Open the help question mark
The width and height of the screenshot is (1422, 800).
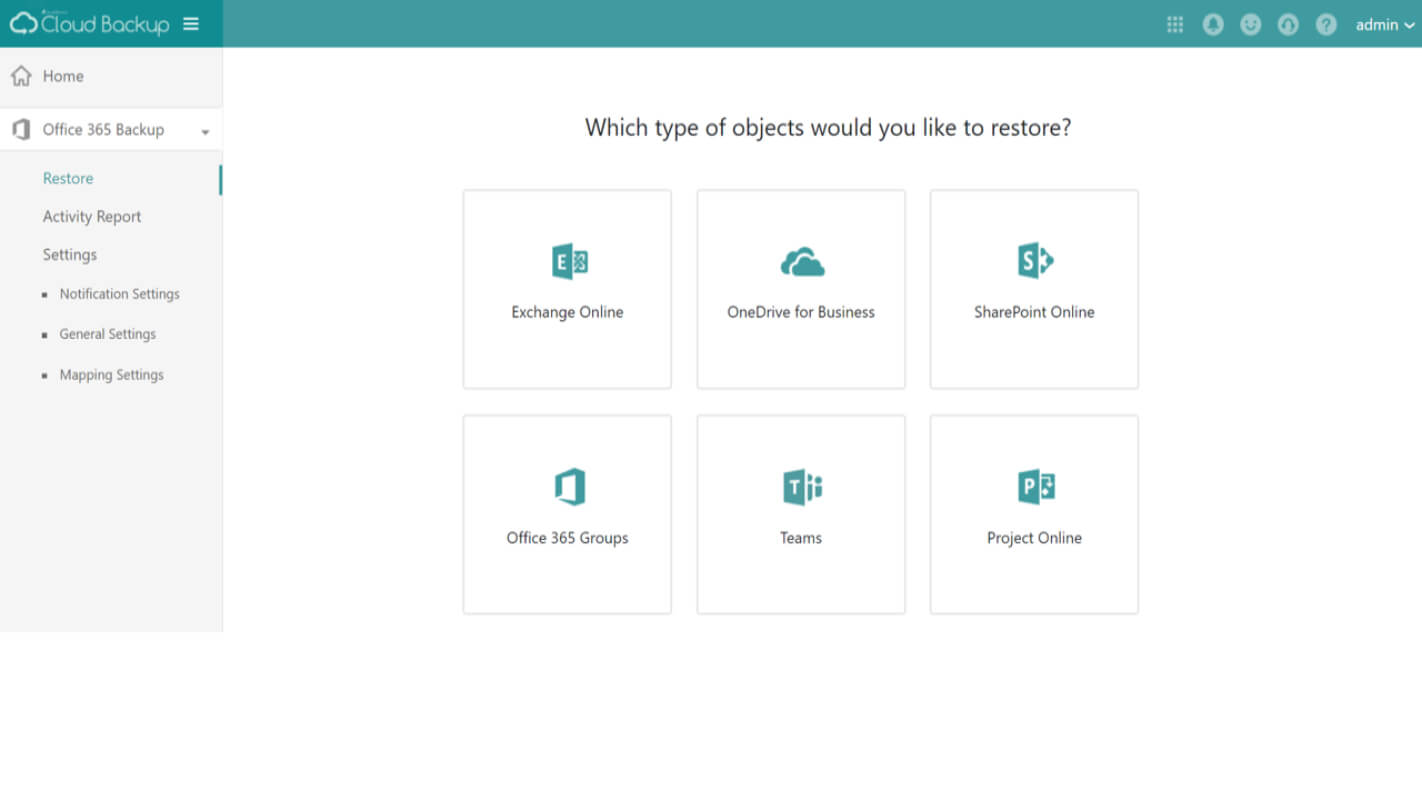coord(1326,25)
